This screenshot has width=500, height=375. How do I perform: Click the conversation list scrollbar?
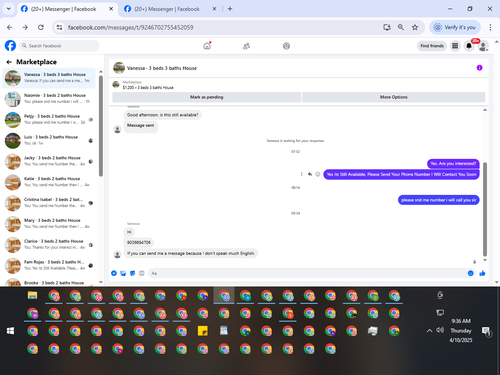coord(101,126)
